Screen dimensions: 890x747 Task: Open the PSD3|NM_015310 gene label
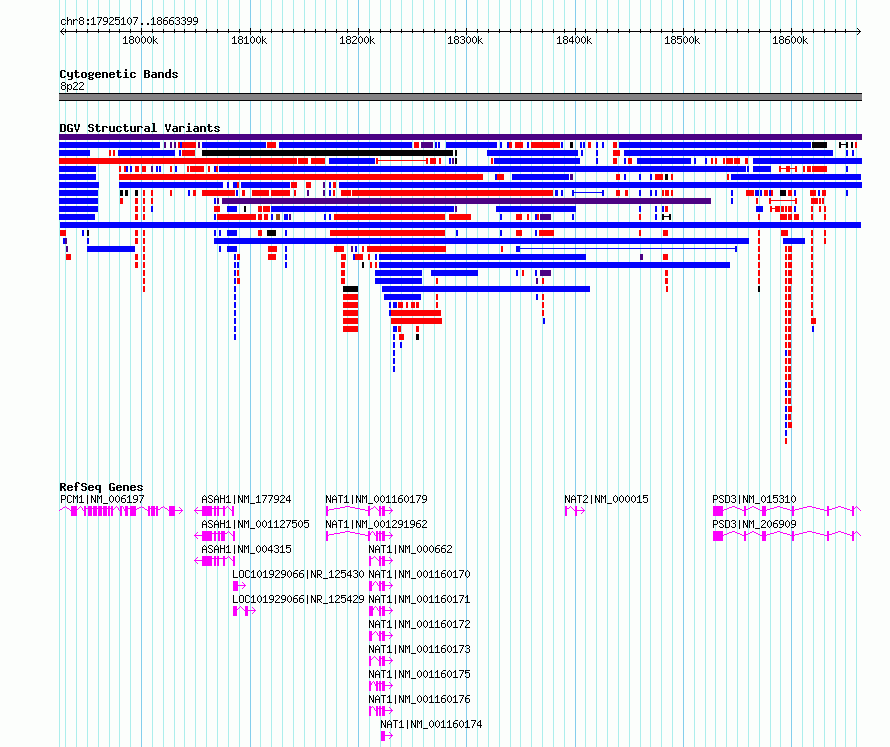[x=754, y=500]
